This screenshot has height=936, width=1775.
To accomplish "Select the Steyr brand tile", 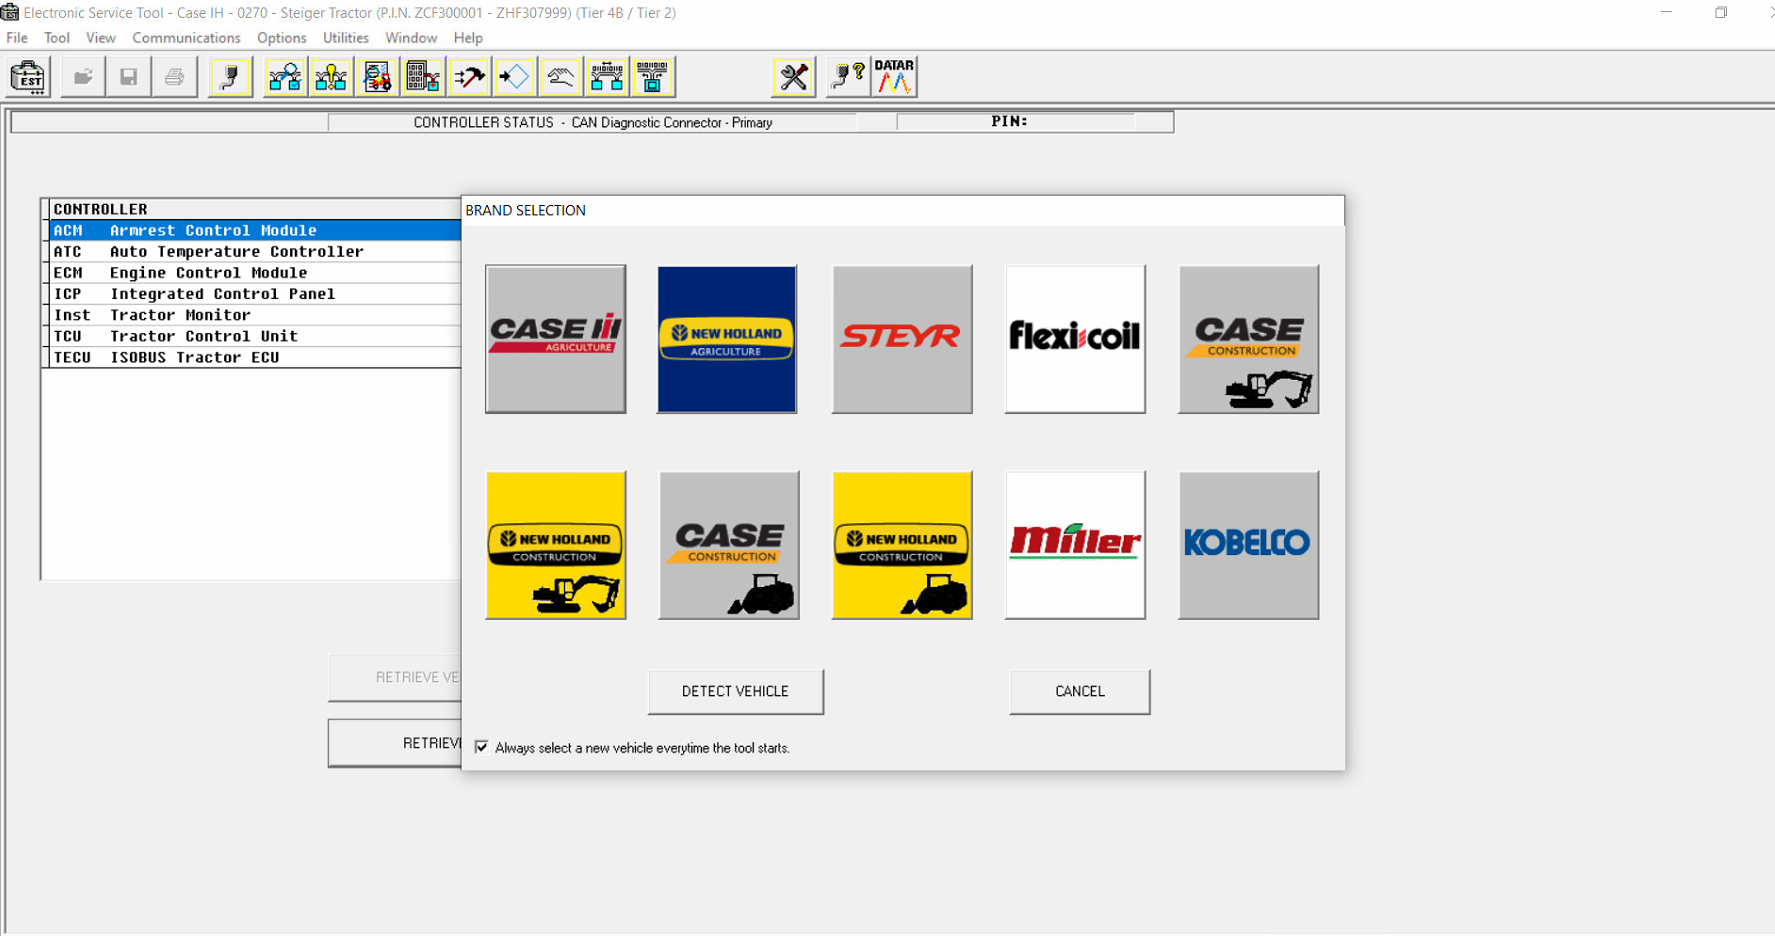I will pyautogui.click(x=902, y=339).
